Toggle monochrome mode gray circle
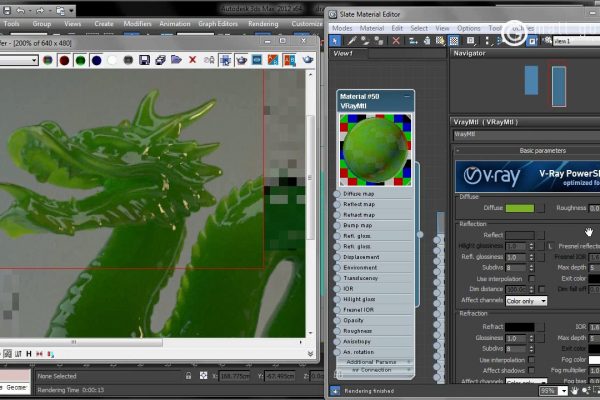Image resolution: width=600 pixels, height=400 pixels. [x=128, y=60]
